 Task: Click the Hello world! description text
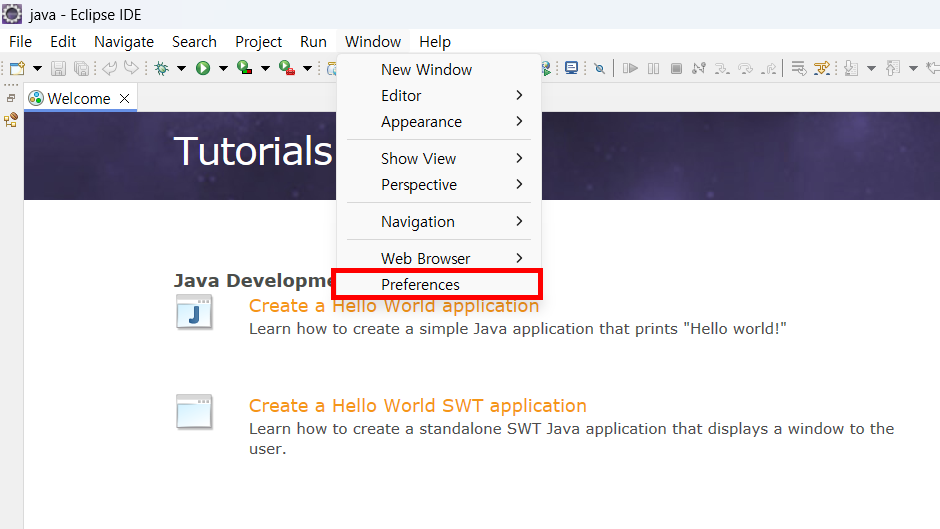click(x=517, y=329)
